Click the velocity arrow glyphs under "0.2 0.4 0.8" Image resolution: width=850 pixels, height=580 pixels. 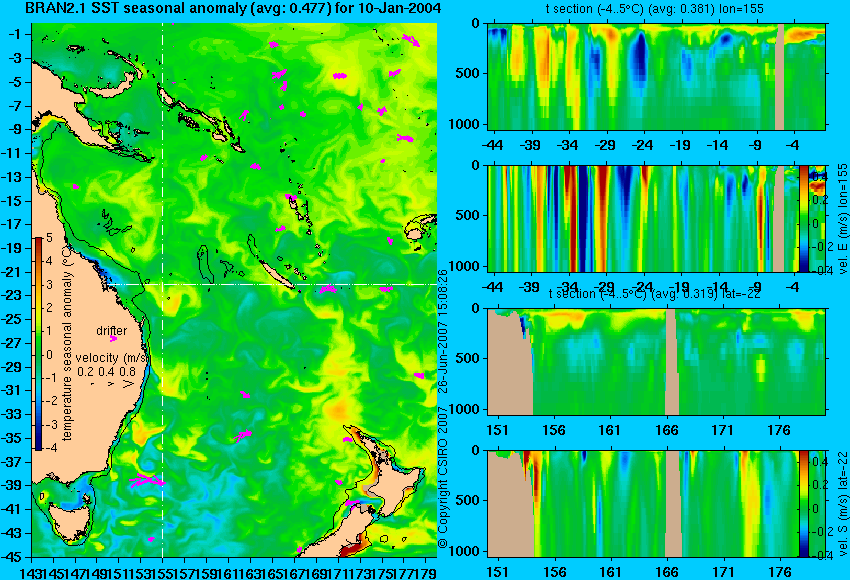(111, 384)
